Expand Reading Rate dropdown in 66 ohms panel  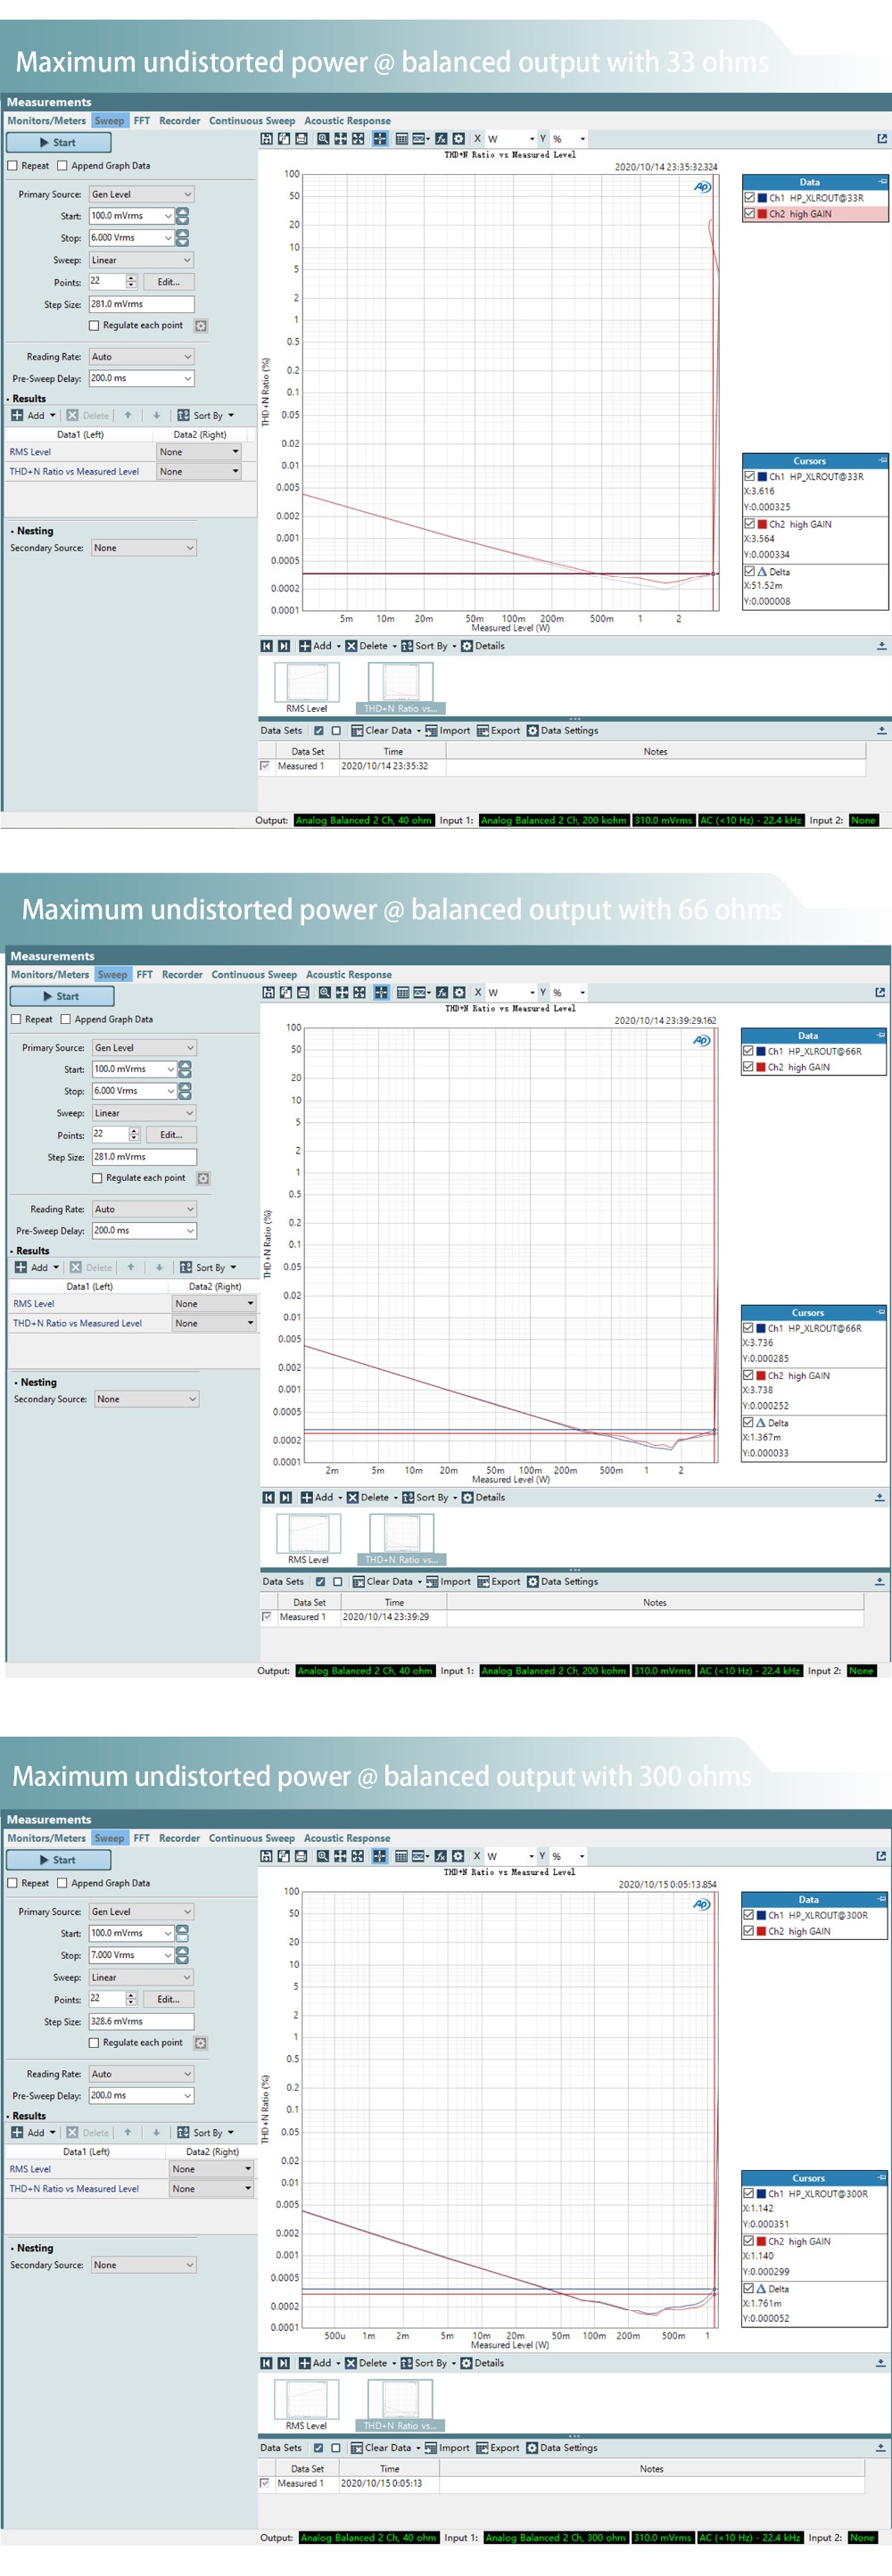pos(144,1209)
